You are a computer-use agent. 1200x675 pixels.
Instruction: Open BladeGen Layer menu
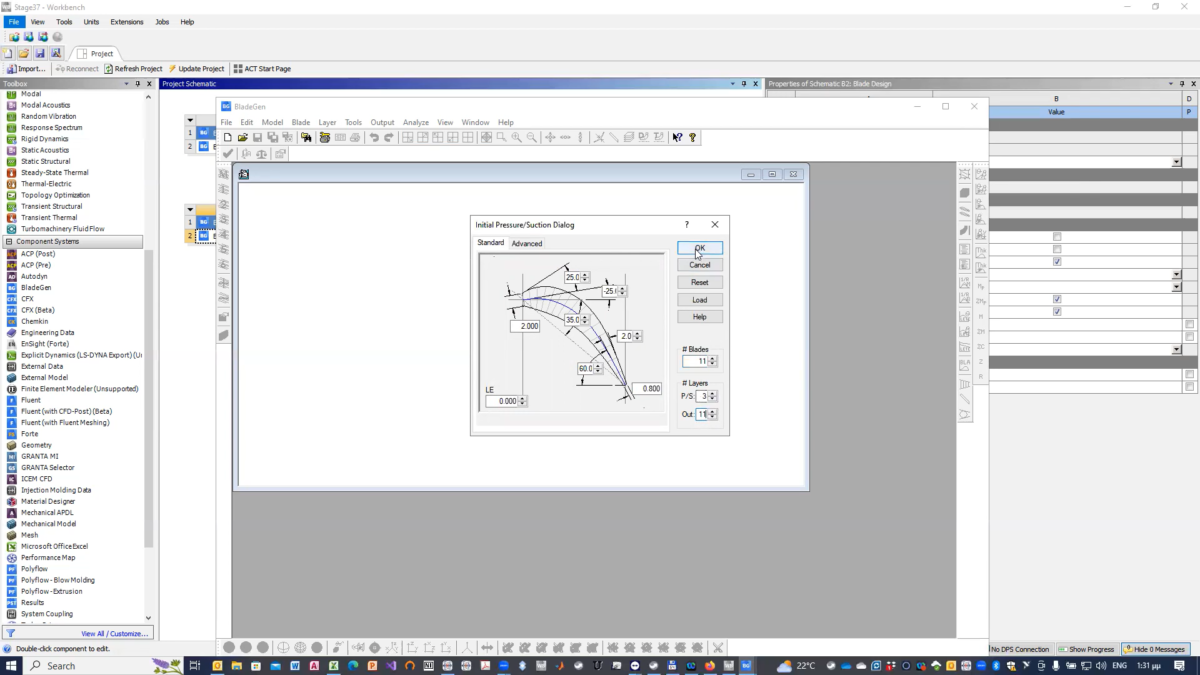coord(327,122)
